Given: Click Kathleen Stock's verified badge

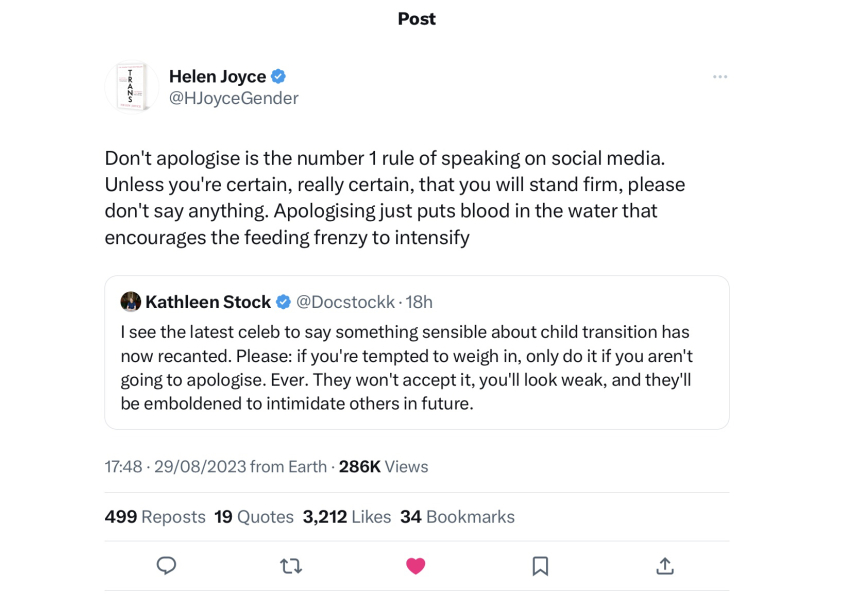Looking at the screenshot, I should (284, 302).
